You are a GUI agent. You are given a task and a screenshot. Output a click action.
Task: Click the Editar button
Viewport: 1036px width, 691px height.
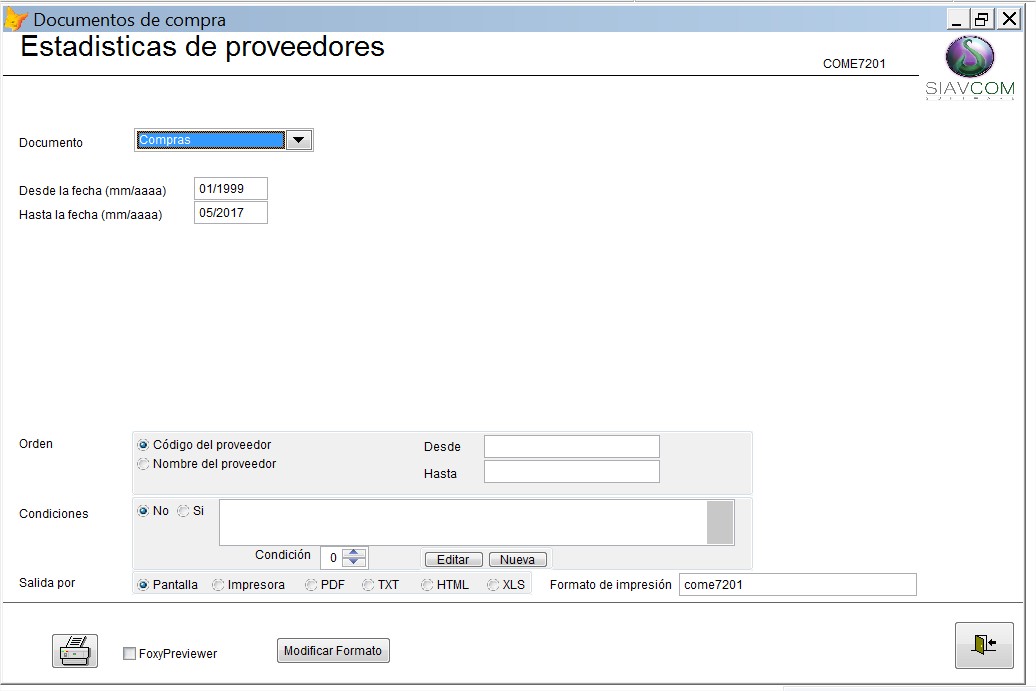453,560
